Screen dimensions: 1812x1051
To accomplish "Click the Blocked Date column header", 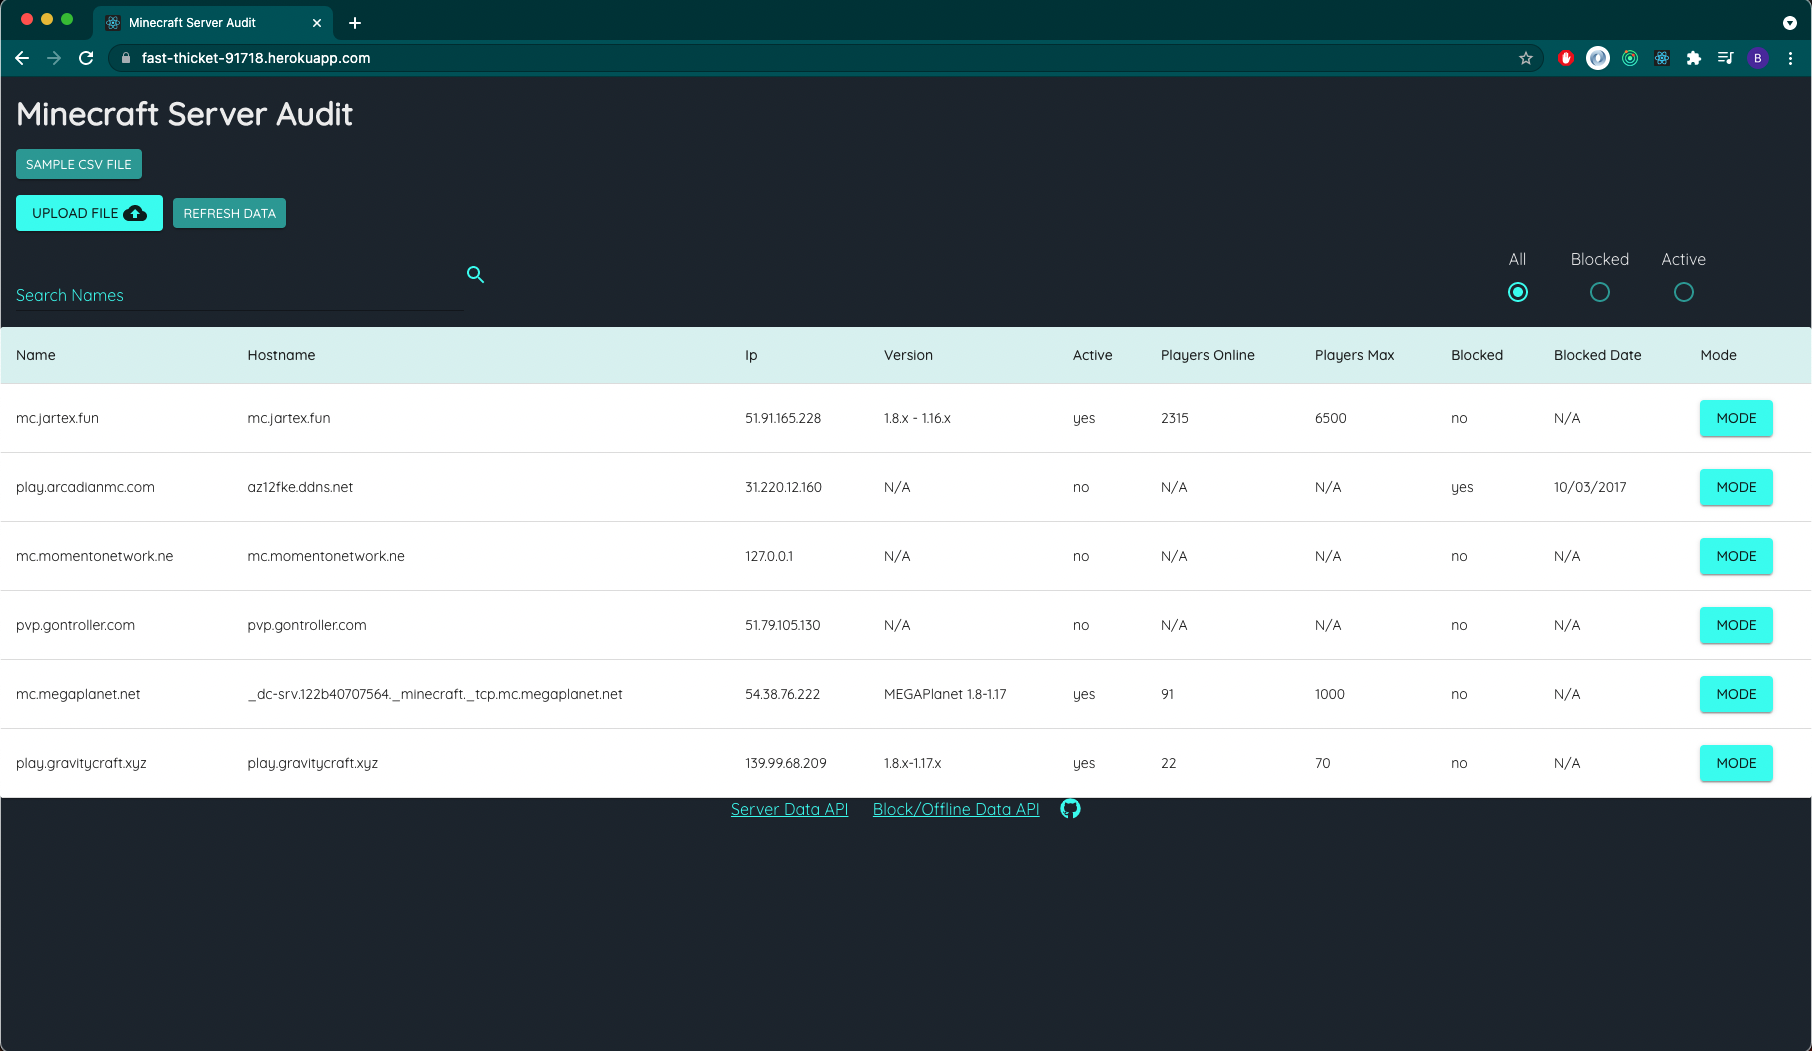I will 1597,355.
